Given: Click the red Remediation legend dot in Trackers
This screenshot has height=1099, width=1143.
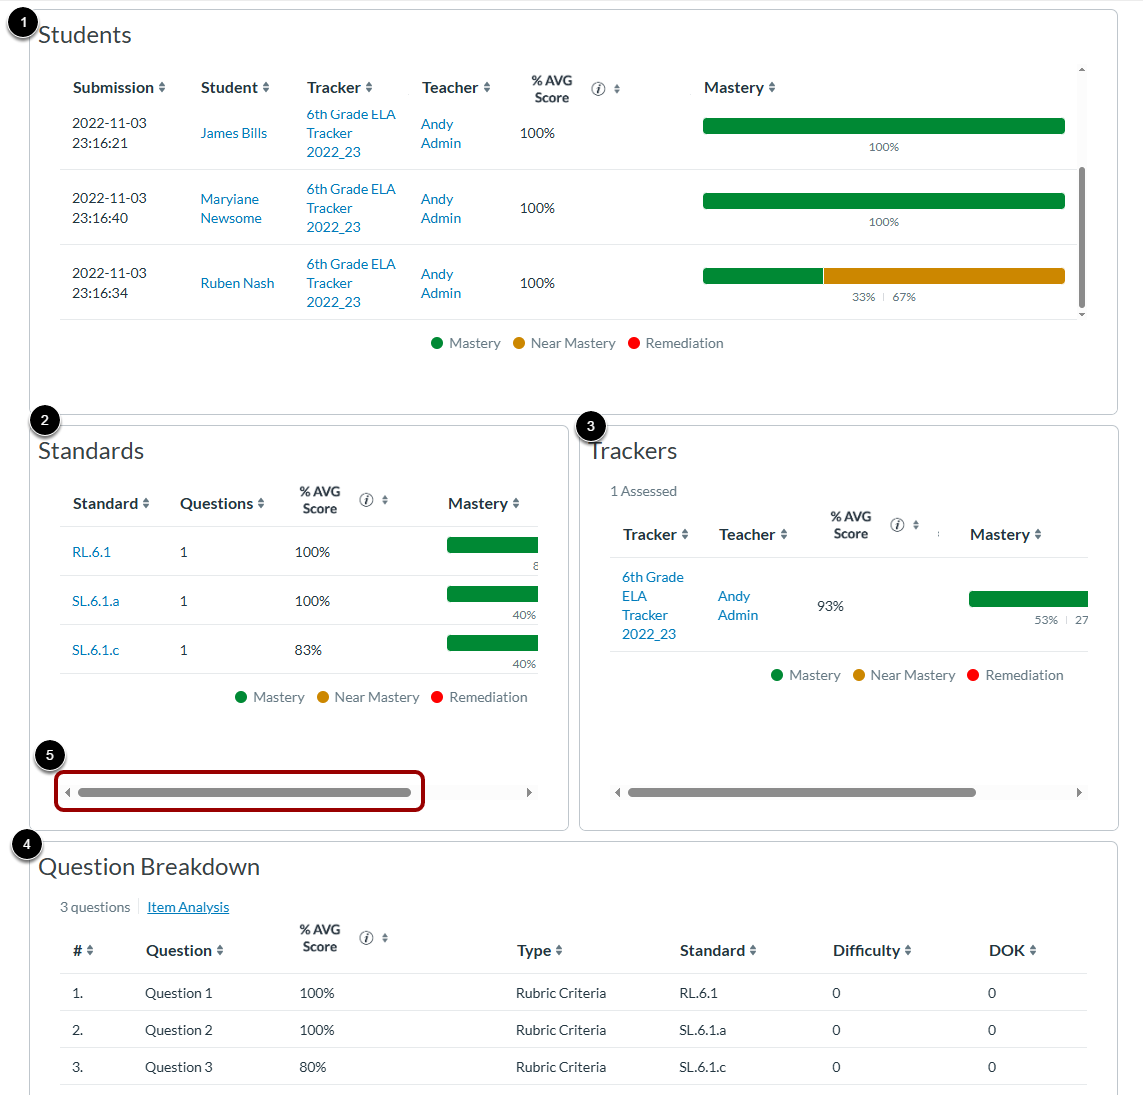Looking at the screenshot, I should coord(973,675).
